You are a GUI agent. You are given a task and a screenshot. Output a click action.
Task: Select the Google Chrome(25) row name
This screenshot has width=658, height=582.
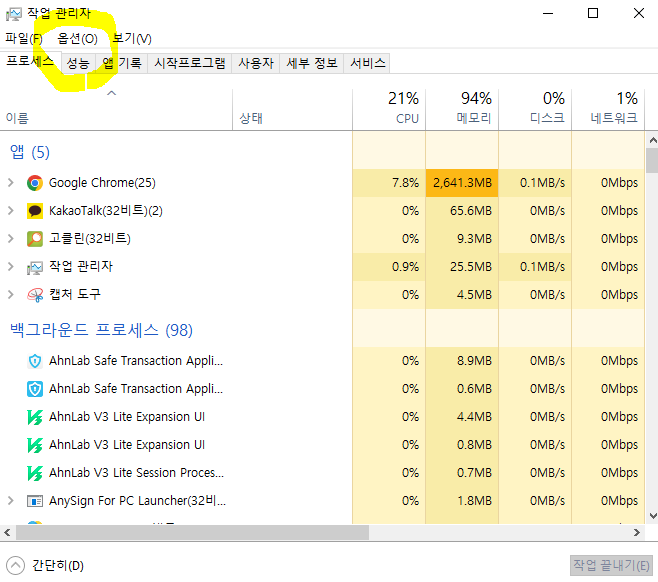point(102,183)
